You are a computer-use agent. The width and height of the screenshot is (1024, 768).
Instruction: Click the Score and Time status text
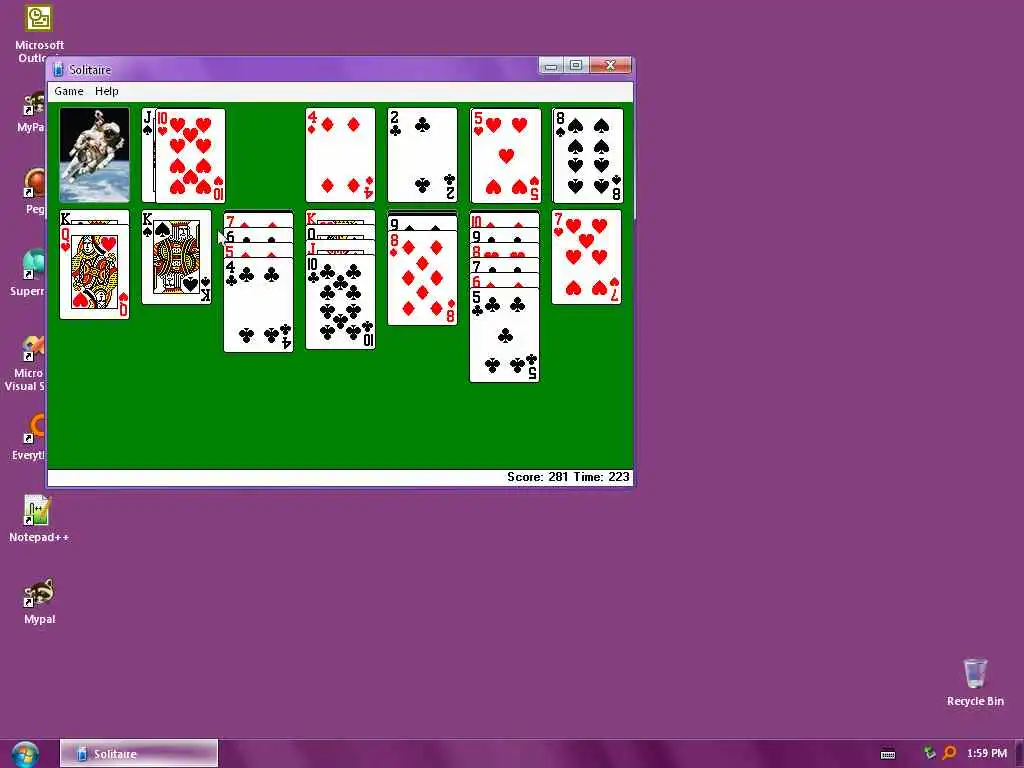[x=568, y=477]
